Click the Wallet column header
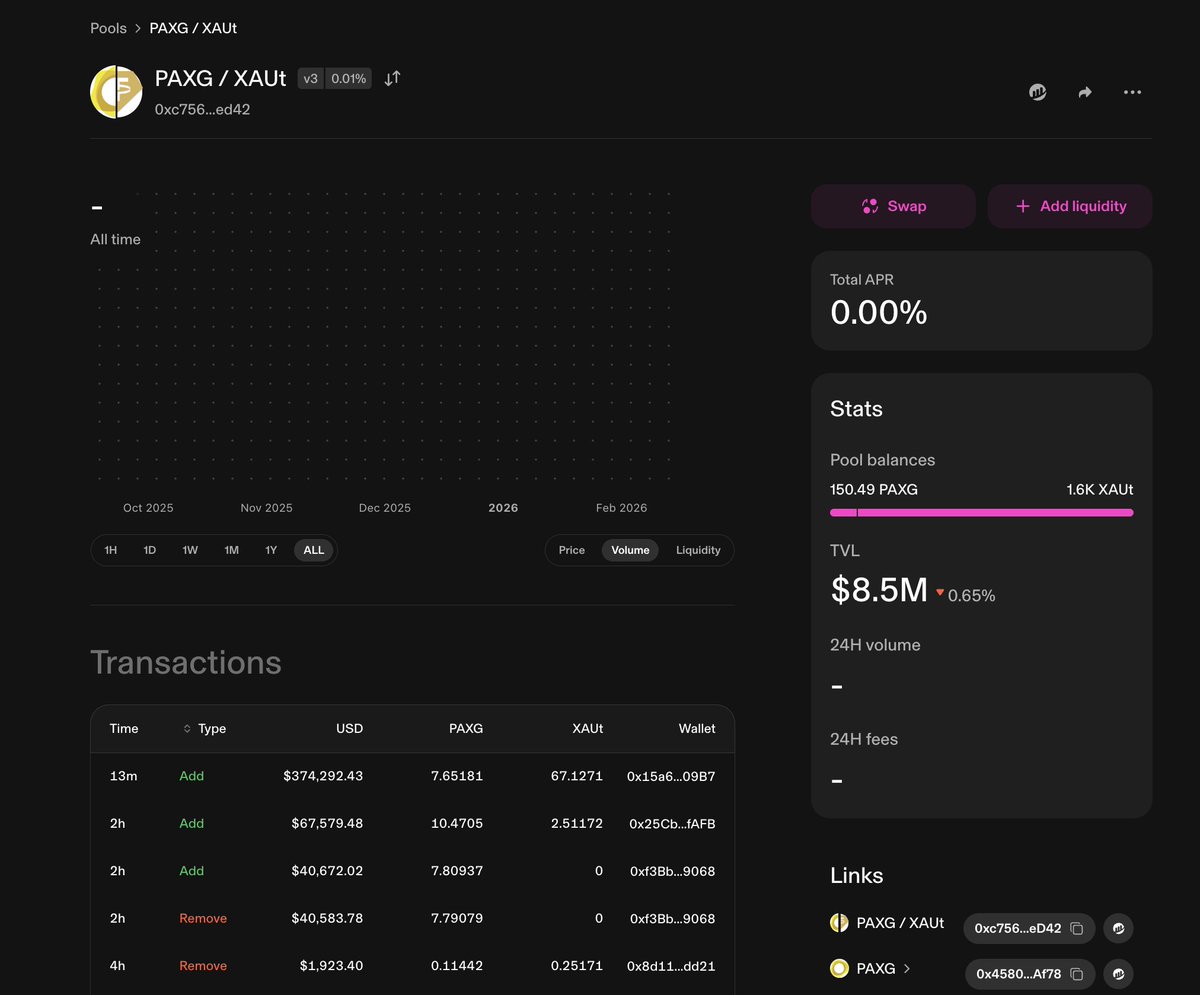The width and height of the screenshot is (1200, 995). point(697,729)
